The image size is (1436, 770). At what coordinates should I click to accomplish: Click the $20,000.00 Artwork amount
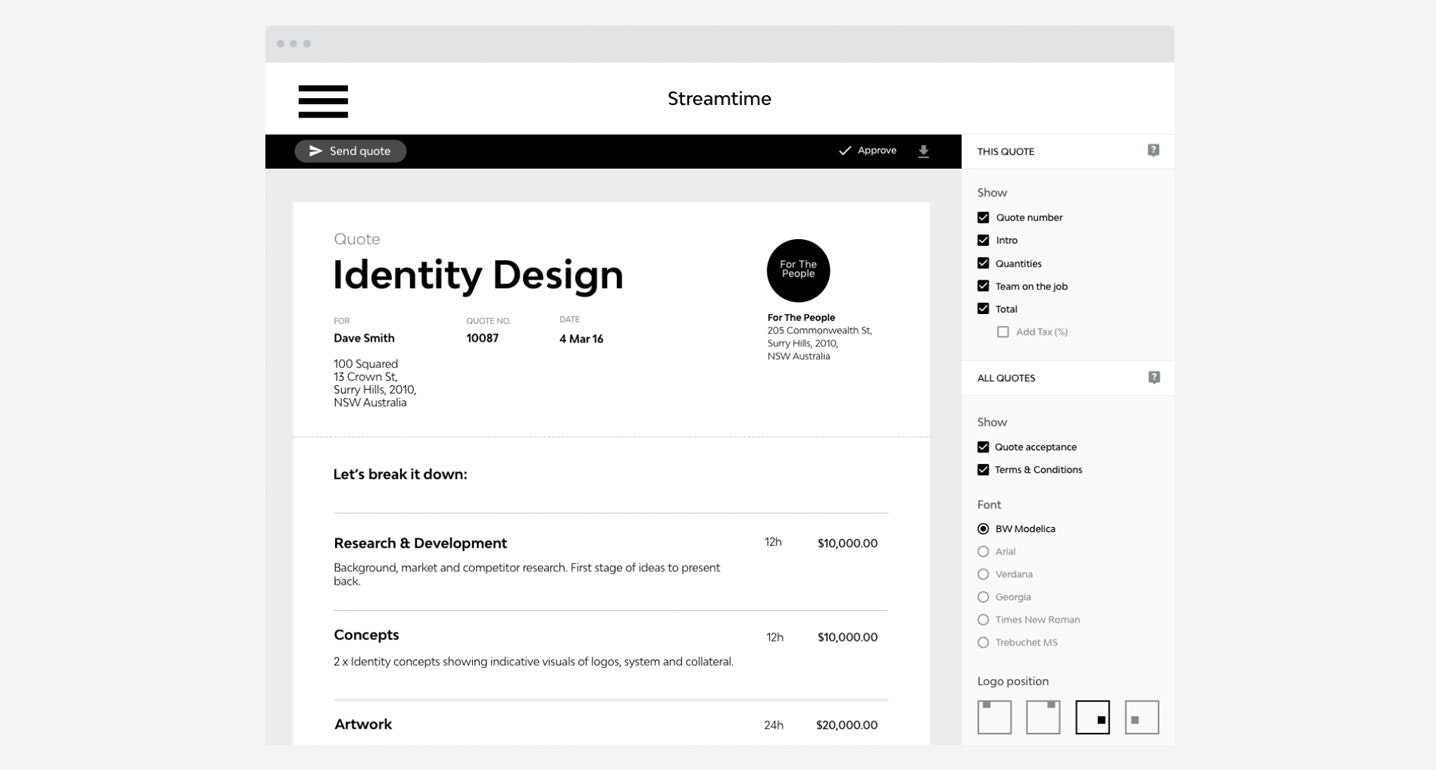(x=847, y=725)
